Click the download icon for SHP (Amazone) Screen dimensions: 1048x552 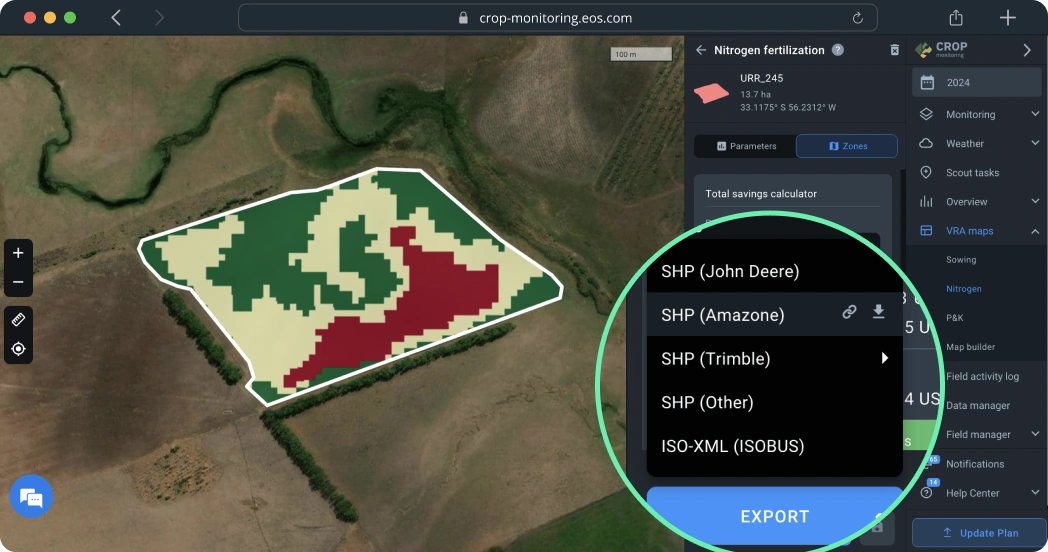pos(878,312)
